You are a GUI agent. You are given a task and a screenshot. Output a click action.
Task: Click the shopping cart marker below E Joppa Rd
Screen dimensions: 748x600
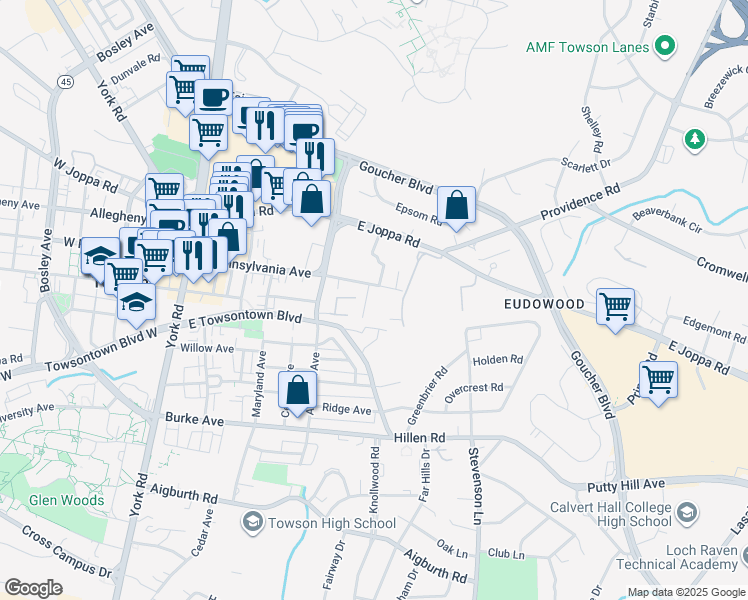coord(658,380)
